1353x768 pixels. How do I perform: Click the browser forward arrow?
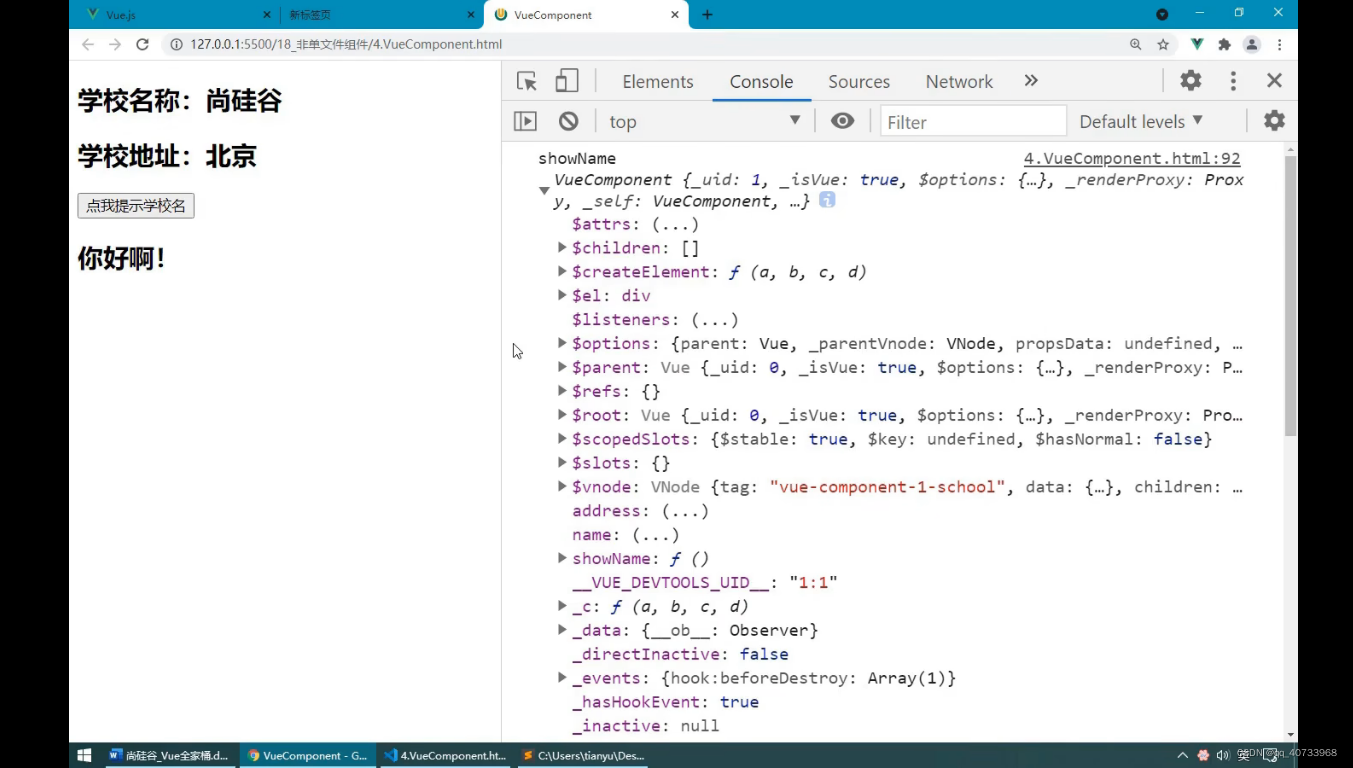[115, 44]
